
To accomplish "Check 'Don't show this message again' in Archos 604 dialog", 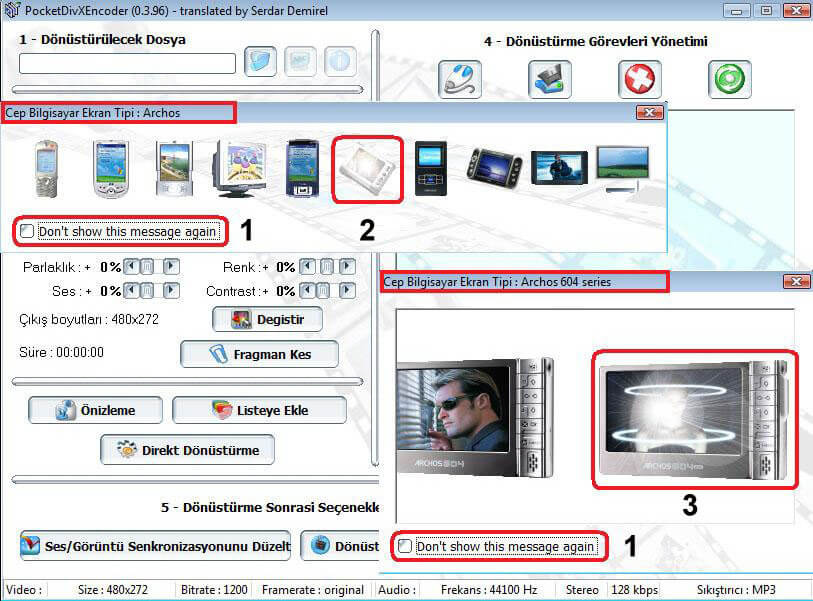I will point(404,546).
